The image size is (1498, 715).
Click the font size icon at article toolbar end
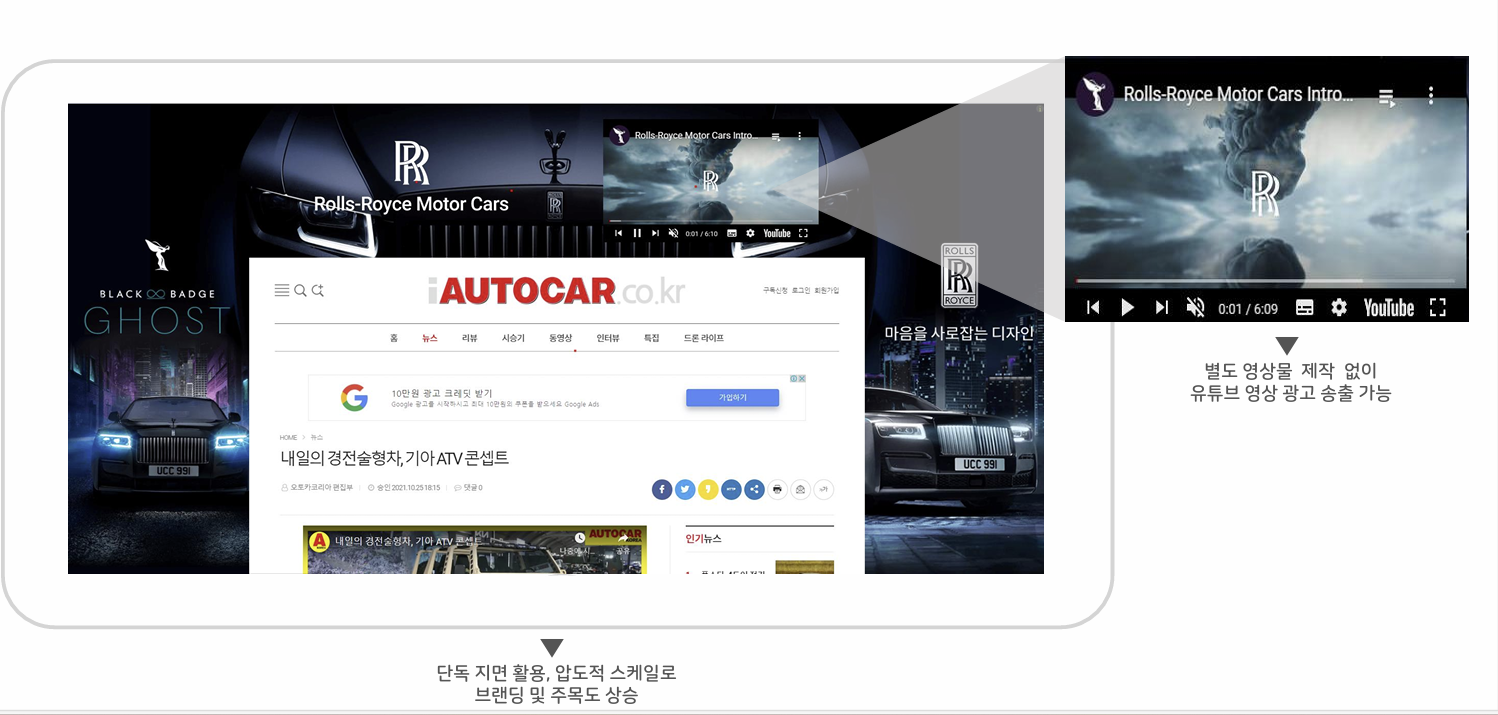click(824, 489)
